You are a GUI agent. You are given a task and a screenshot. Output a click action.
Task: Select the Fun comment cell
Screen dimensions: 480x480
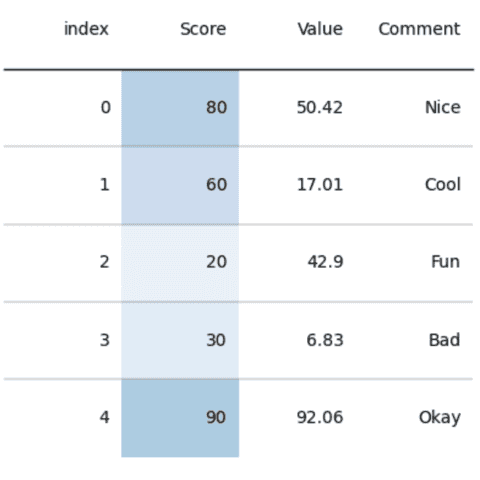pyautogui.click(x=446, y=262)
